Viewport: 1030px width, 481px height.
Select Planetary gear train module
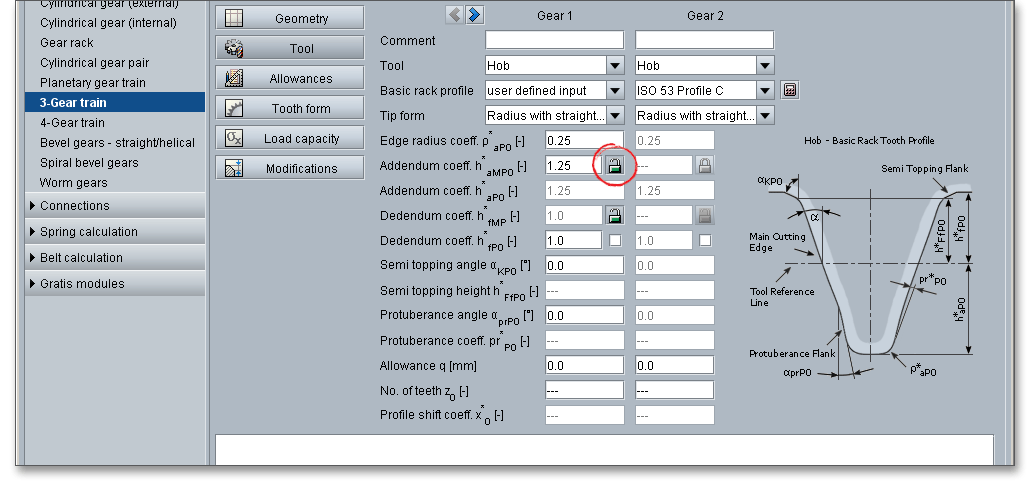point(92,83)
